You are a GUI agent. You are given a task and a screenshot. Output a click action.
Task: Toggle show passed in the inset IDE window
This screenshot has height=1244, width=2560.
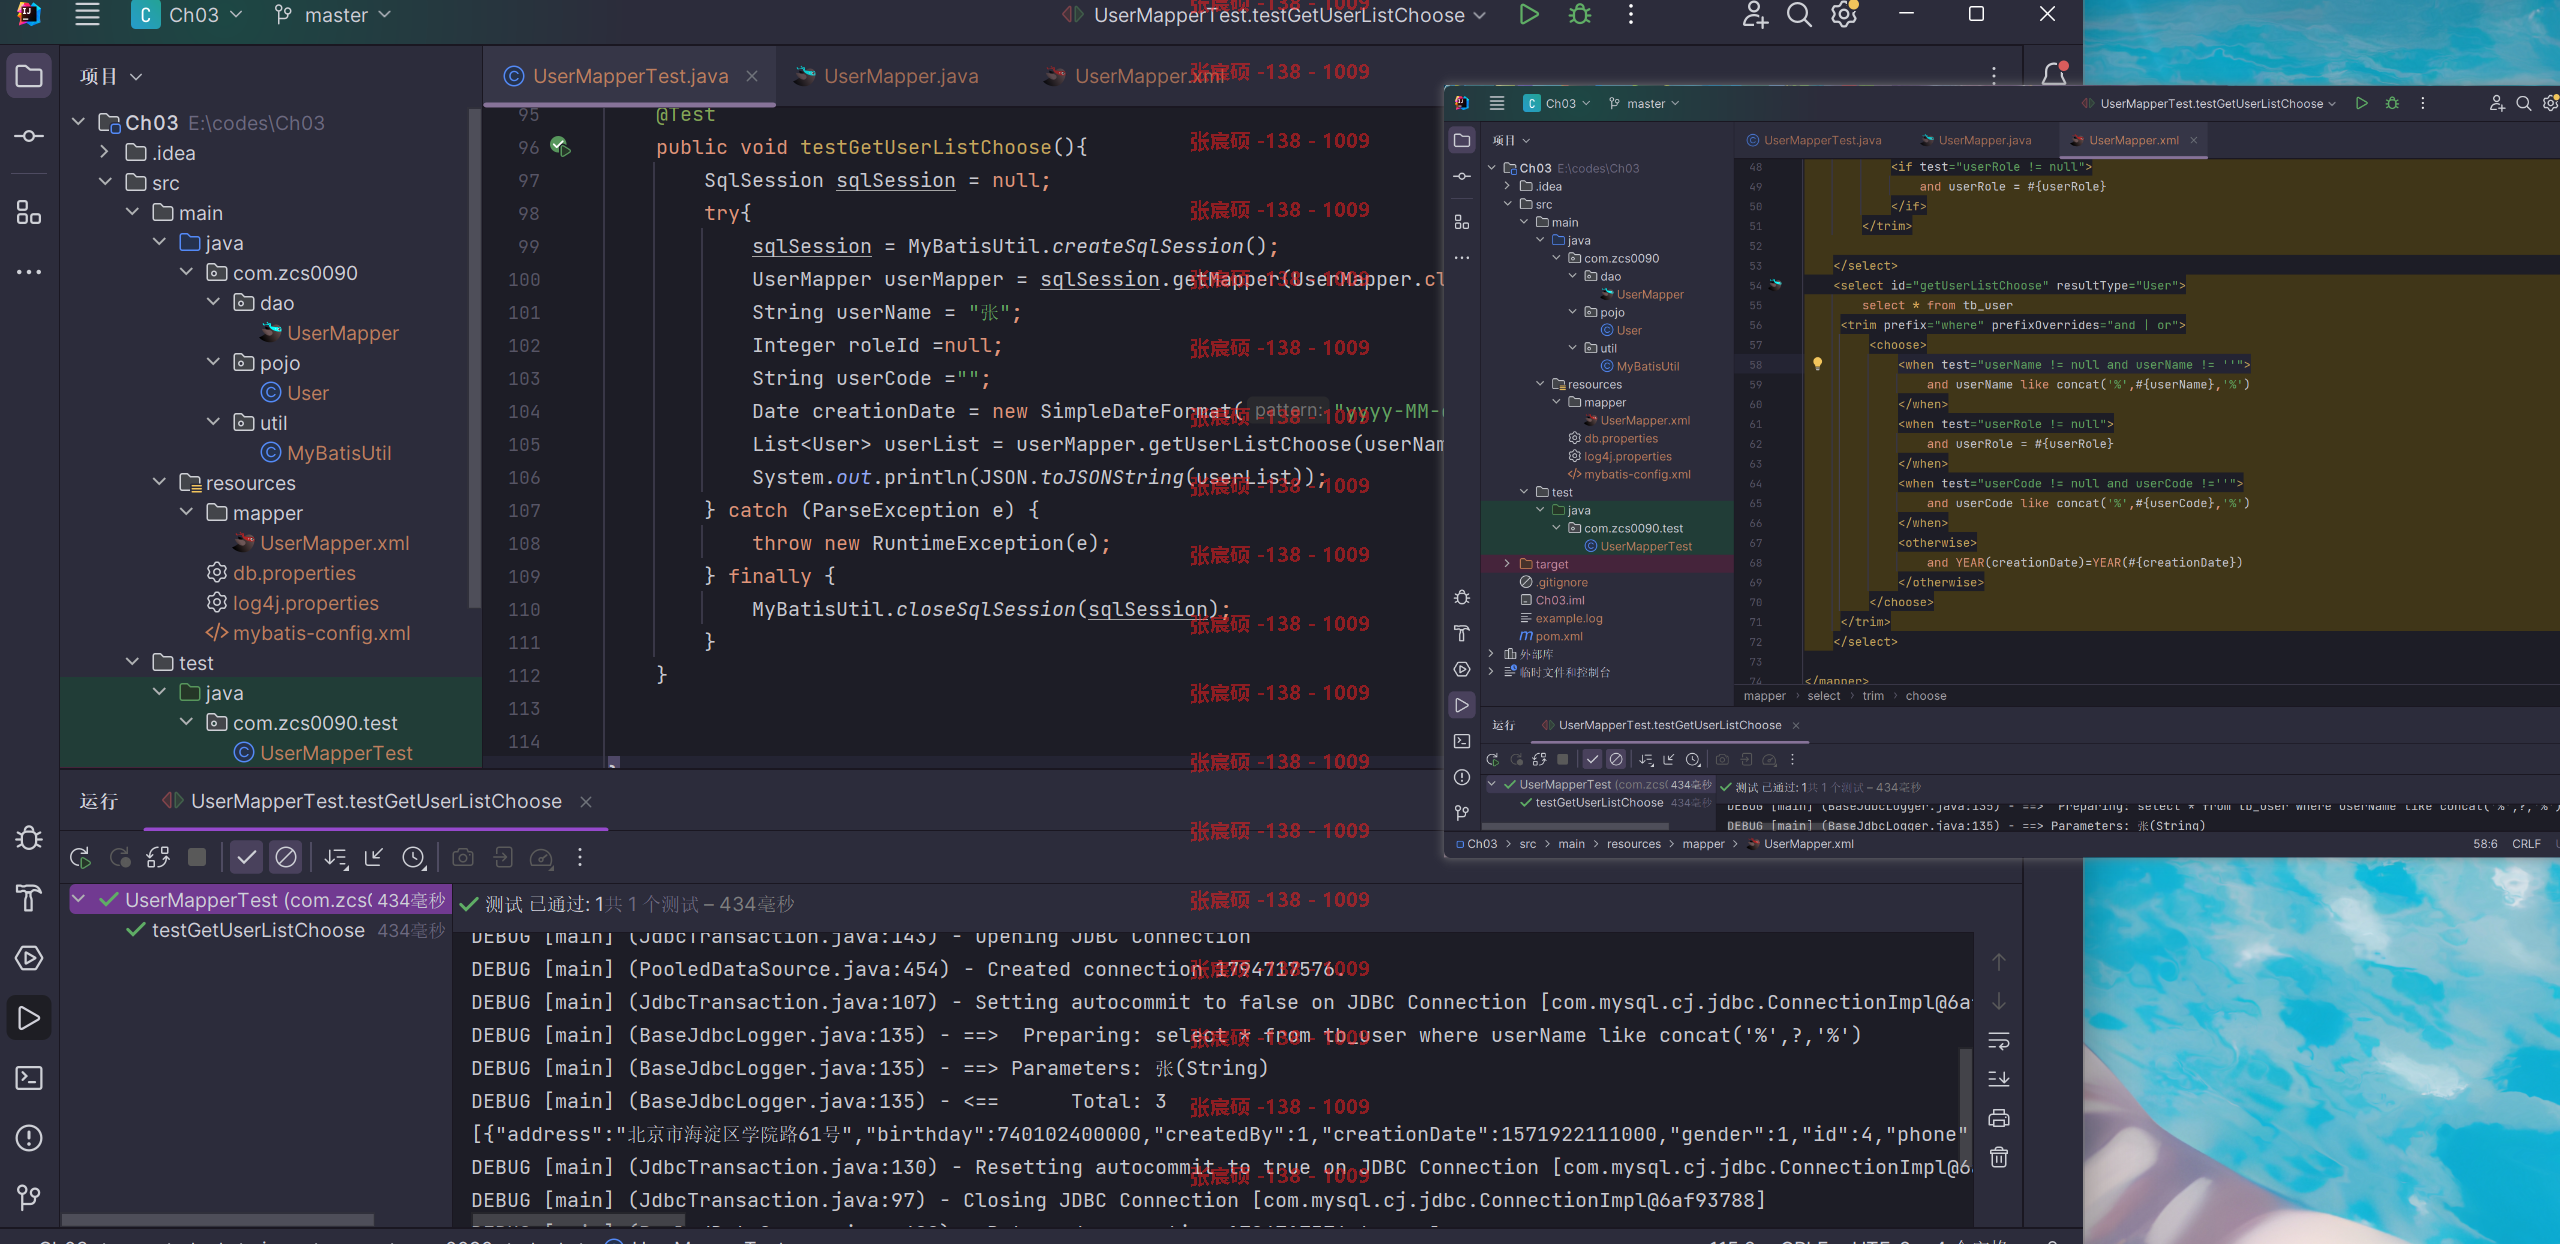click(x=1593, y=759)
